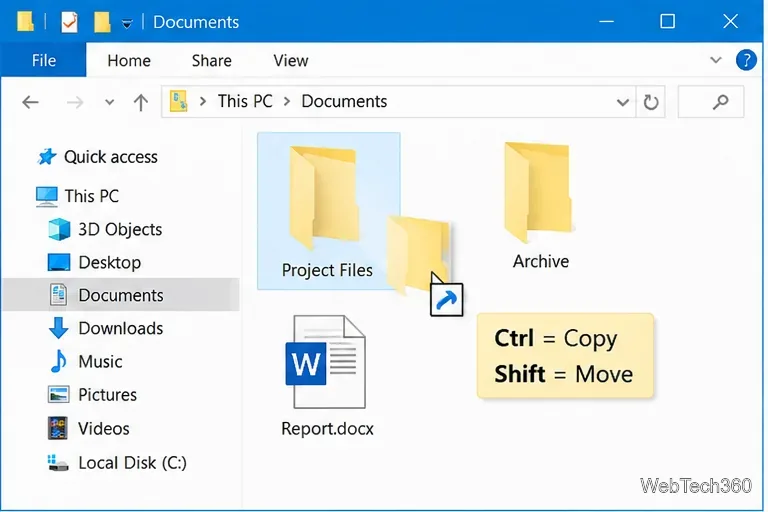
Task: Expand chevron before This PC in address bar
Action: tap(202, 101)
